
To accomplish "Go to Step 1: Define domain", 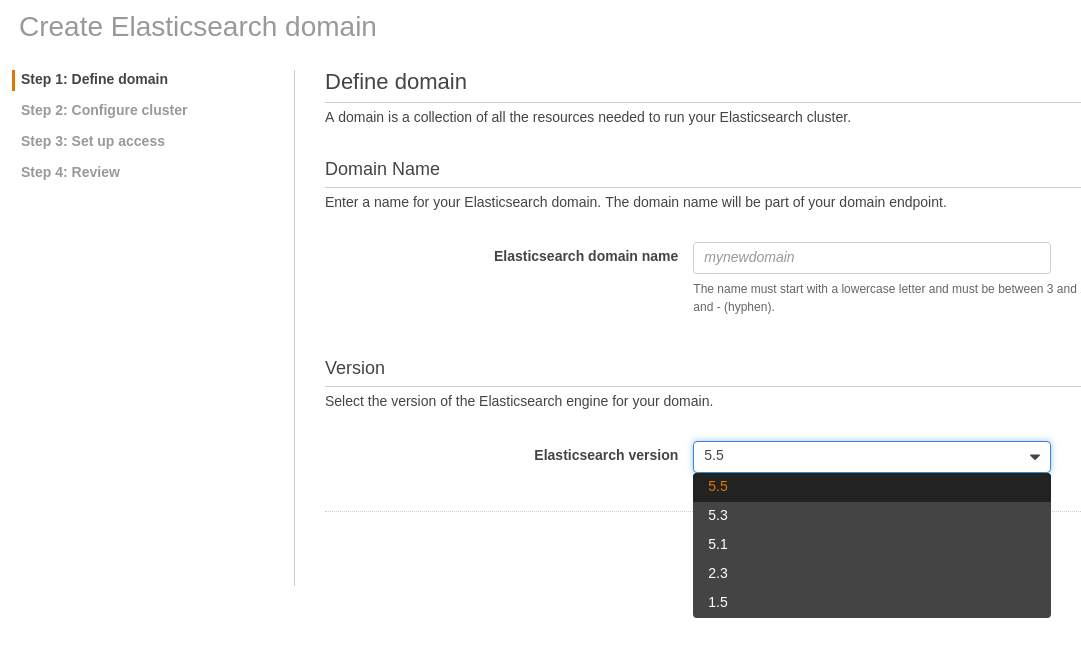I will point(94,79).
